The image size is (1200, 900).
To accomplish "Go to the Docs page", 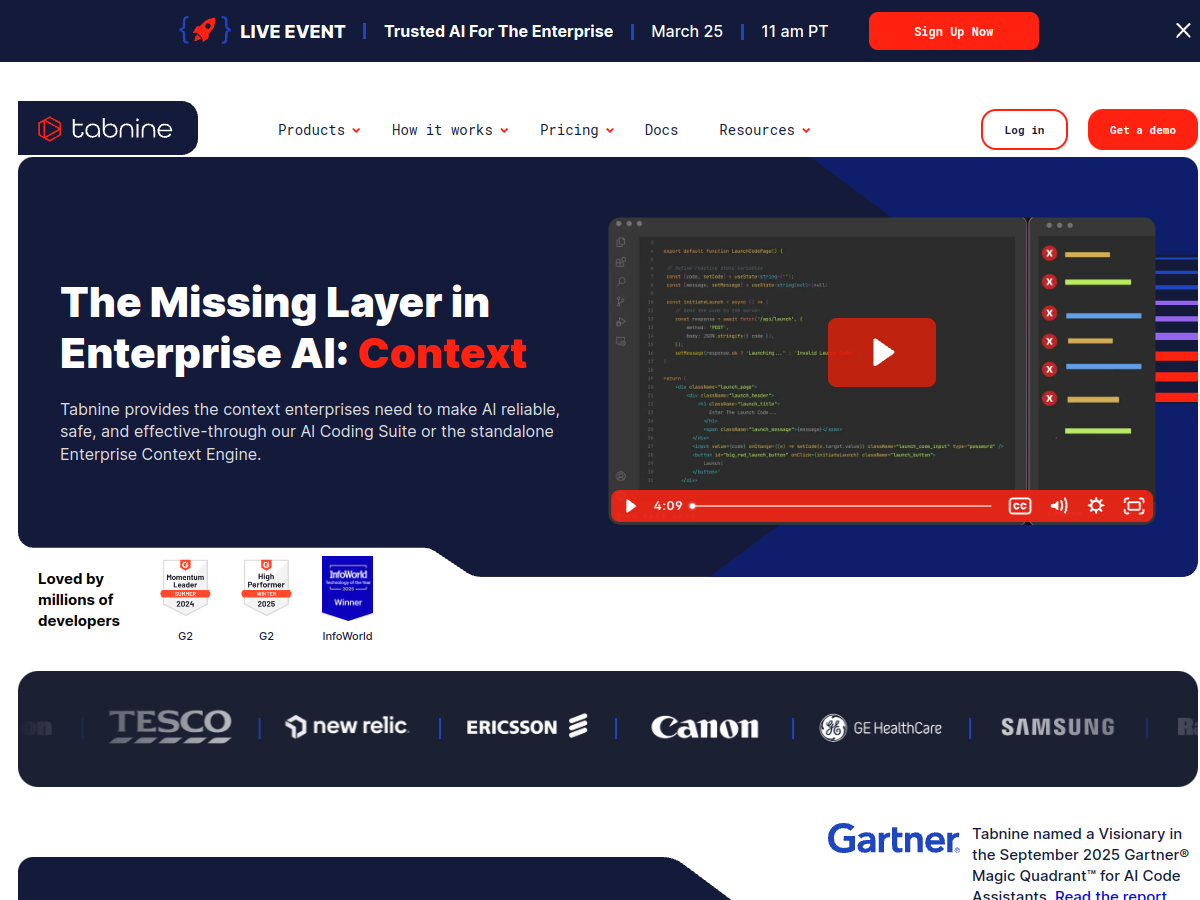I will pyautogui.click(x=661, y=130).
